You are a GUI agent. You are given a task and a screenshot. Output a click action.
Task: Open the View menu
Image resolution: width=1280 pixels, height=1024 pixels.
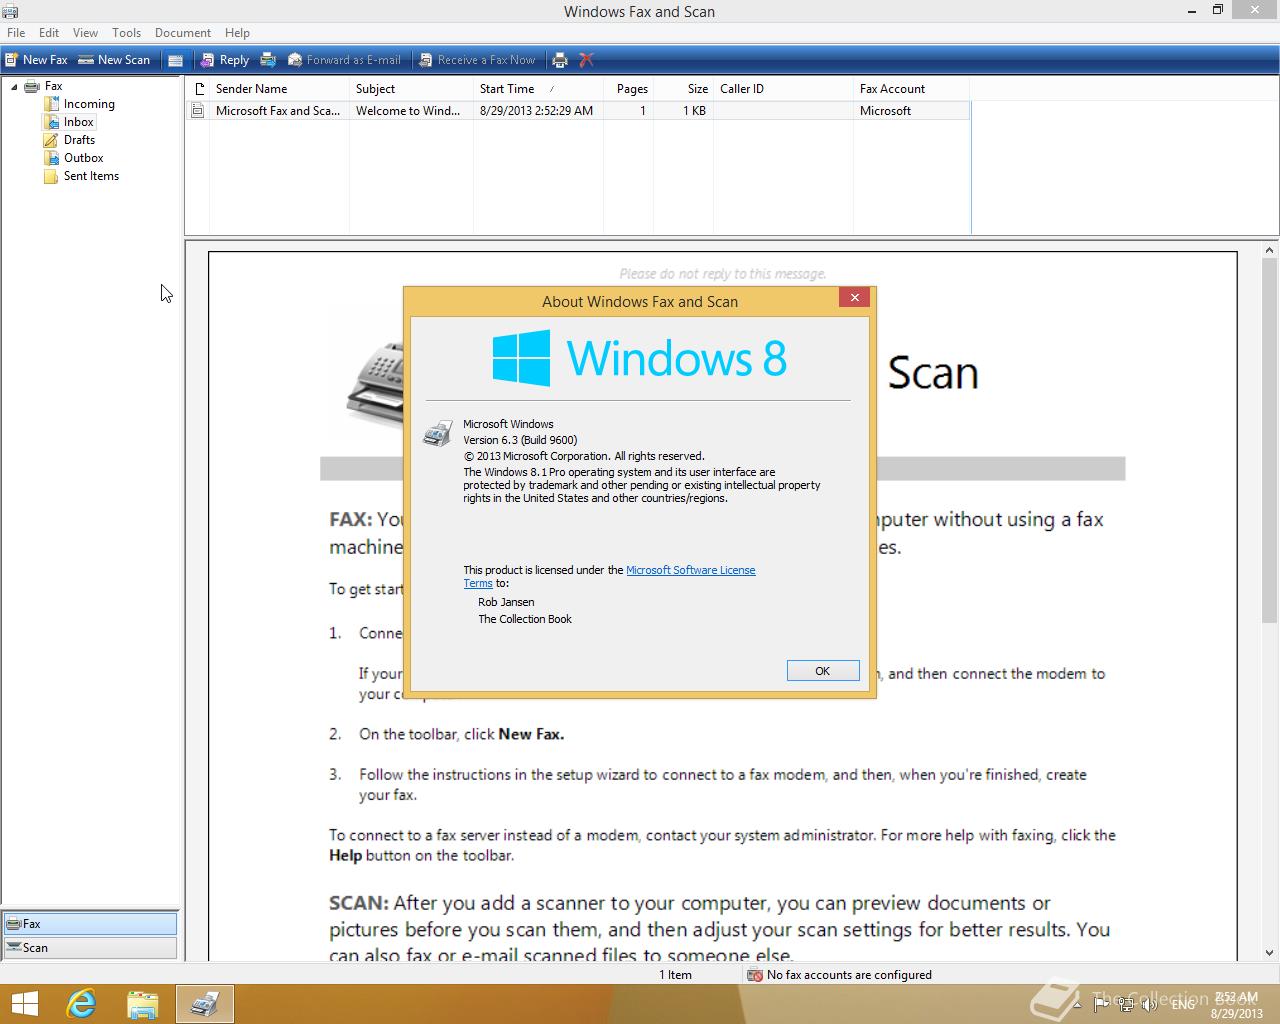click(85, 33)
